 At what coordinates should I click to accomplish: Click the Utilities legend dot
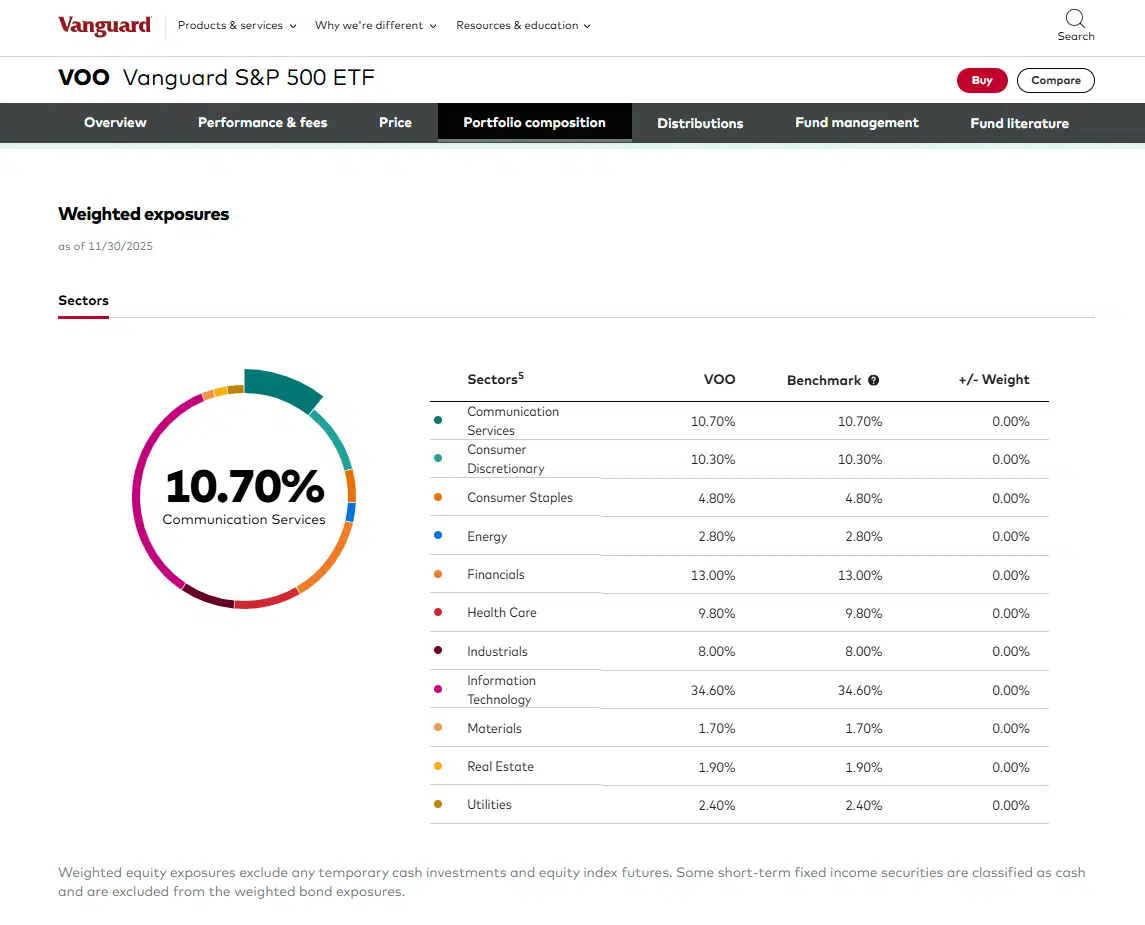(x=438, y=805)
